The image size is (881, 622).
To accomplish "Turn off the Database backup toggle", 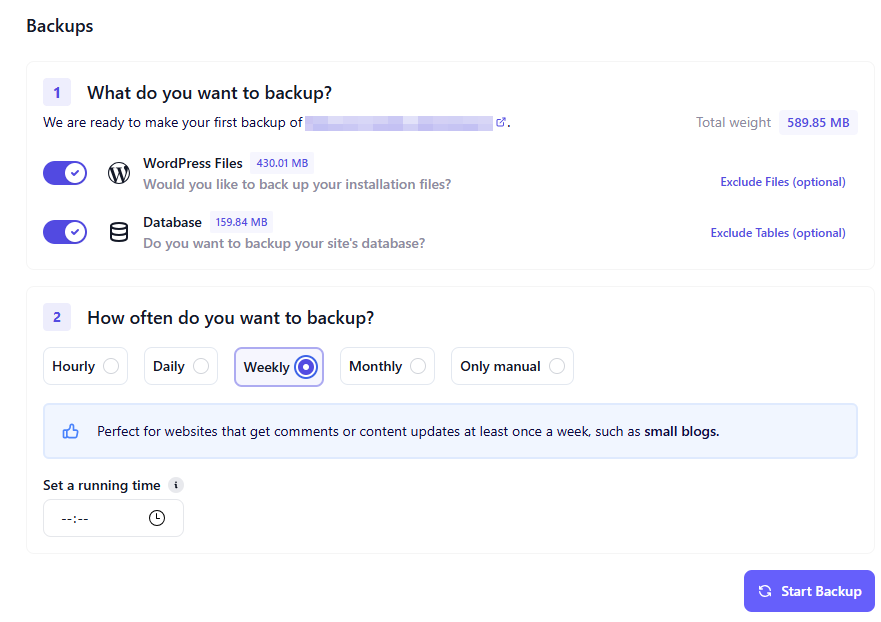I will click(65, 232).
